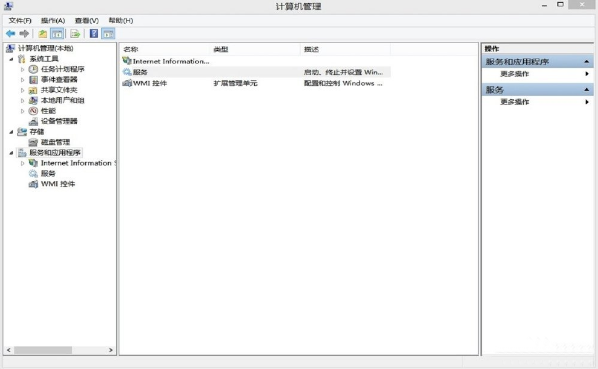Open the 操作(A) menu

tap(53, 21)
